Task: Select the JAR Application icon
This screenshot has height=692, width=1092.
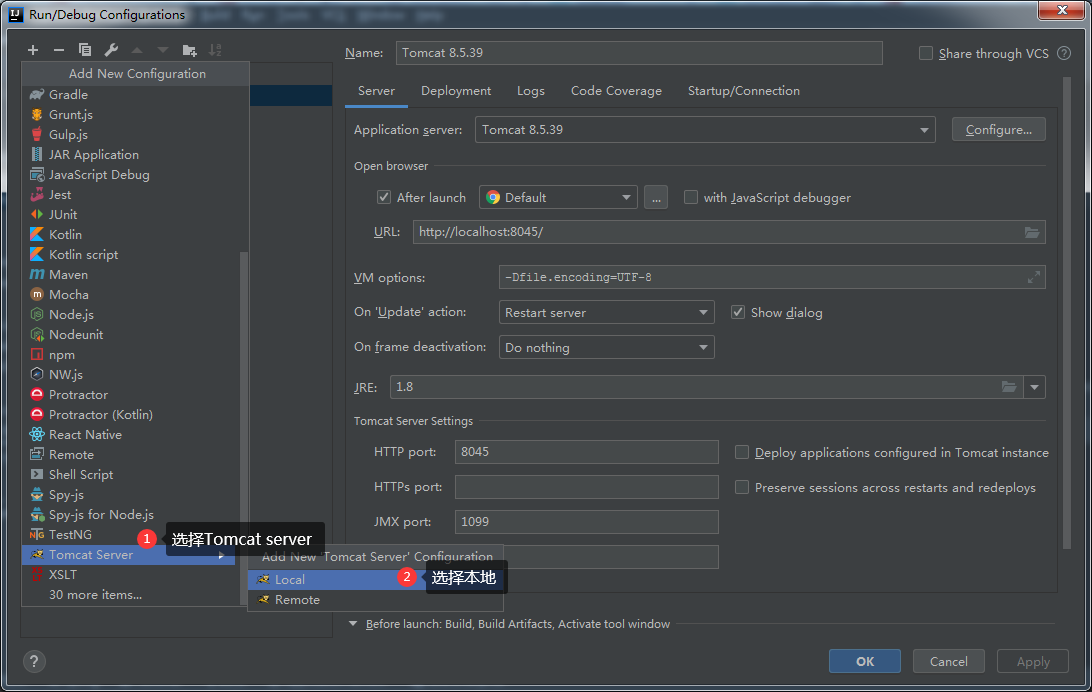Action: [37, 155]
